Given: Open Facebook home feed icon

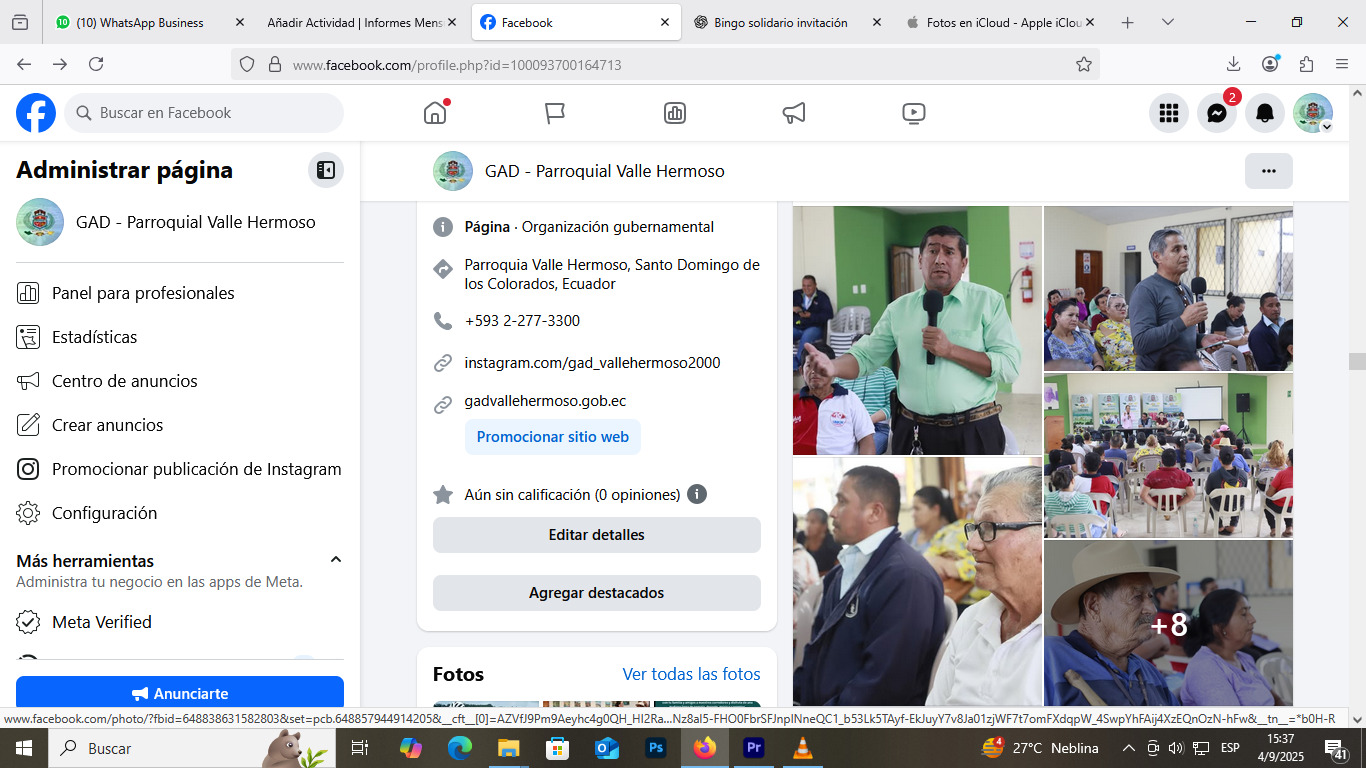Looking at the screenshot, I should tap(435, 113).
